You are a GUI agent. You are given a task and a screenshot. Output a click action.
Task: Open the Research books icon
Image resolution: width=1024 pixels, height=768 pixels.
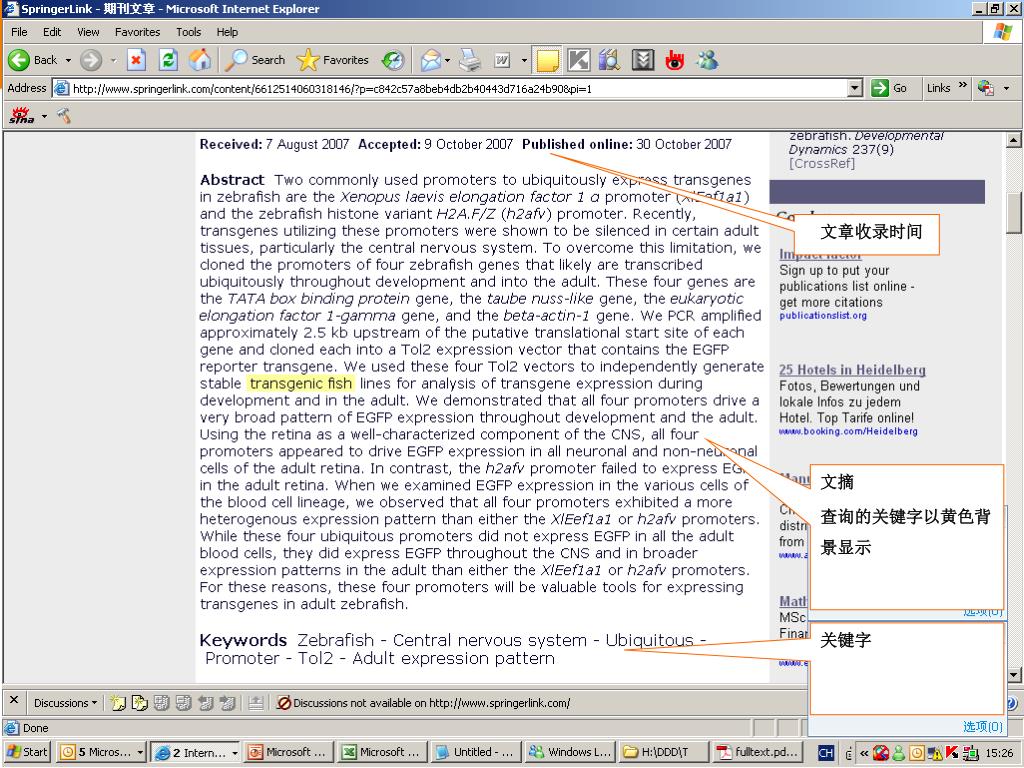(x=609, y=60)
